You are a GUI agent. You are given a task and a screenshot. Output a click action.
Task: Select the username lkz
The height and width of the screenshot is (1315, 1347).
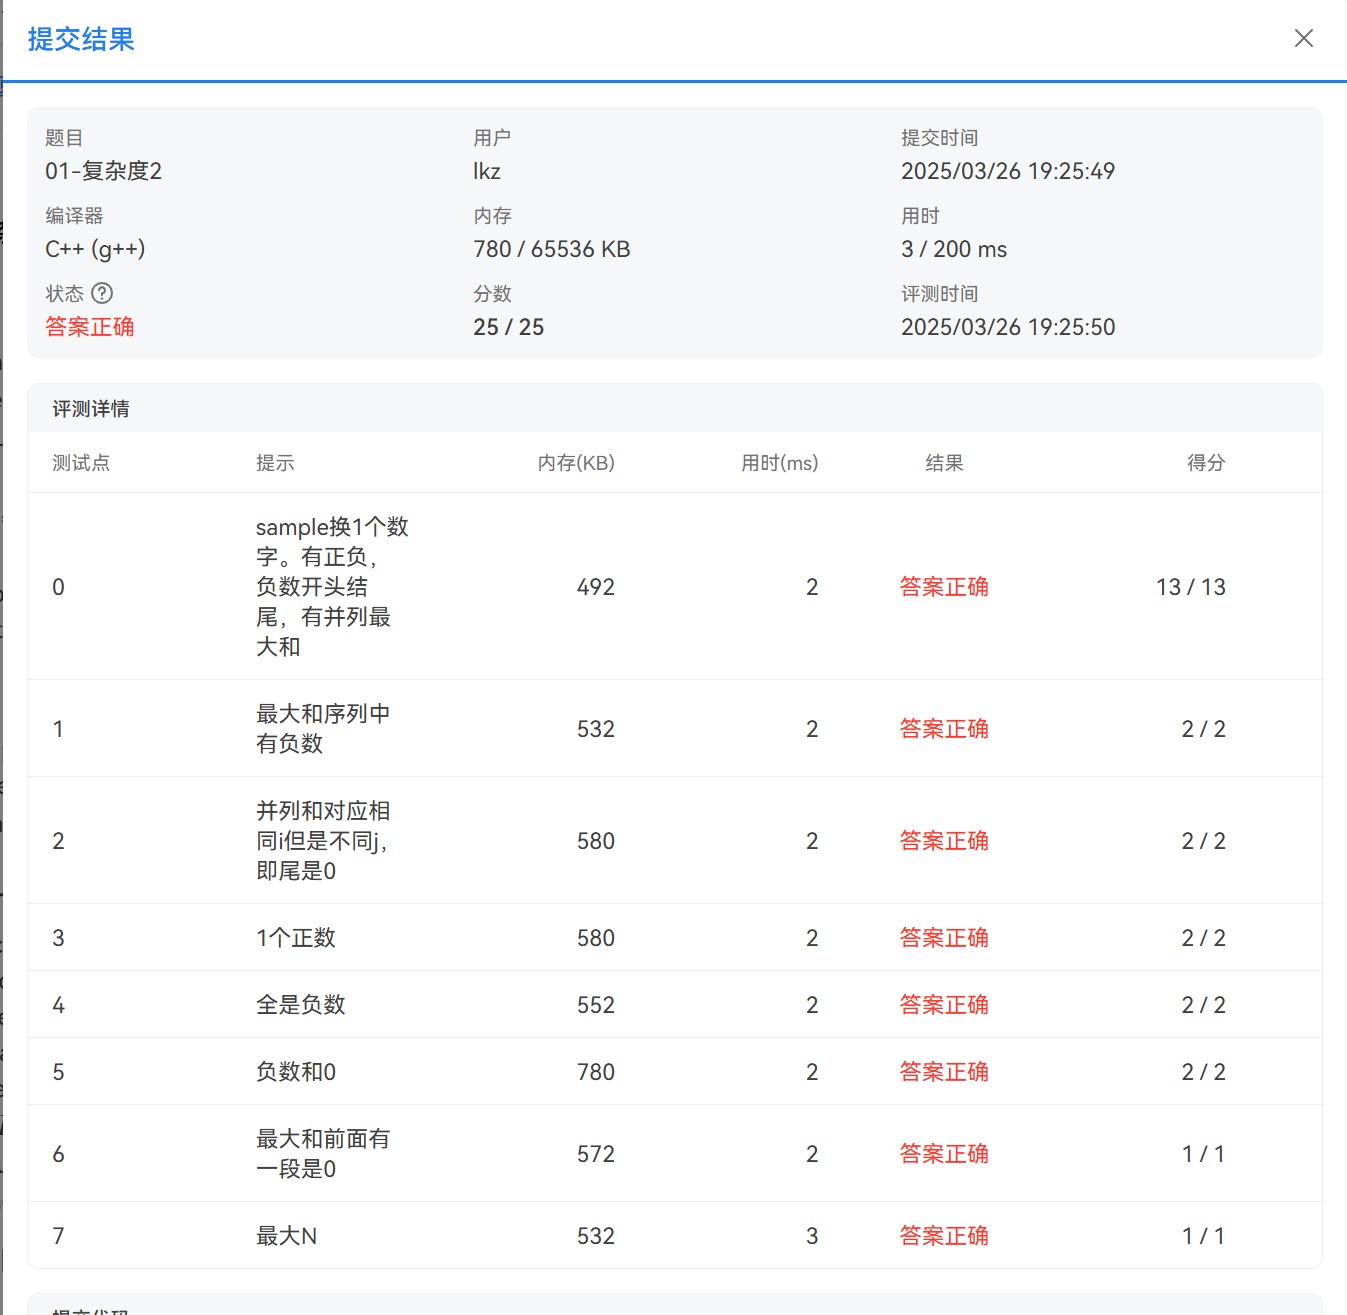pos(487,171)
